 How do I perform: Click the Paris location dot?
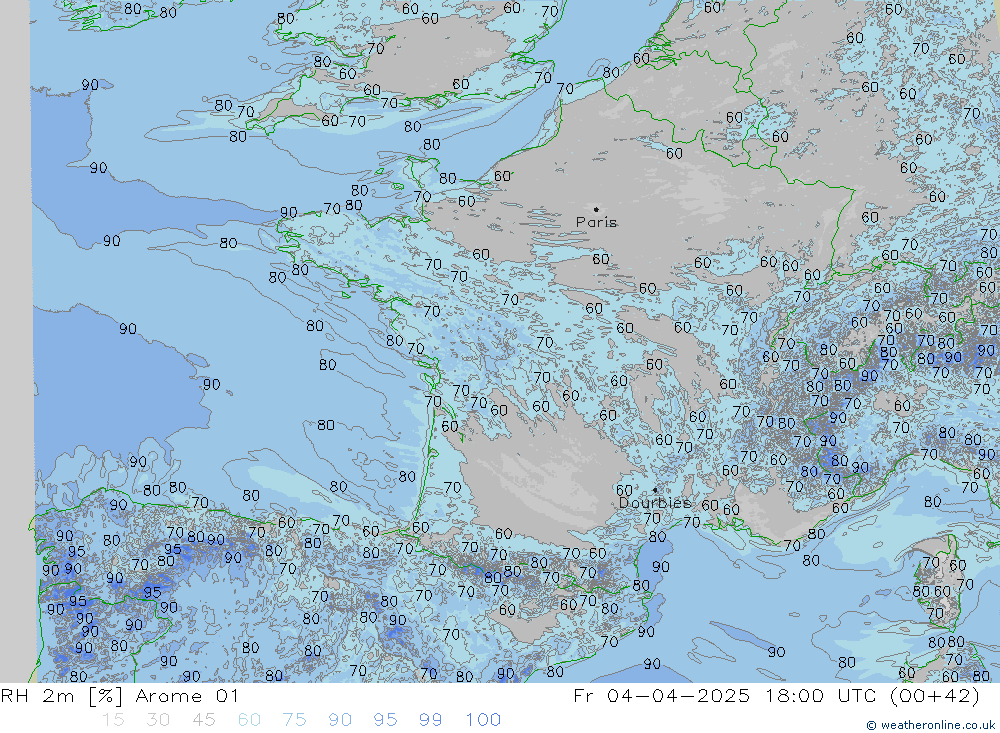(x=596, y=209)
